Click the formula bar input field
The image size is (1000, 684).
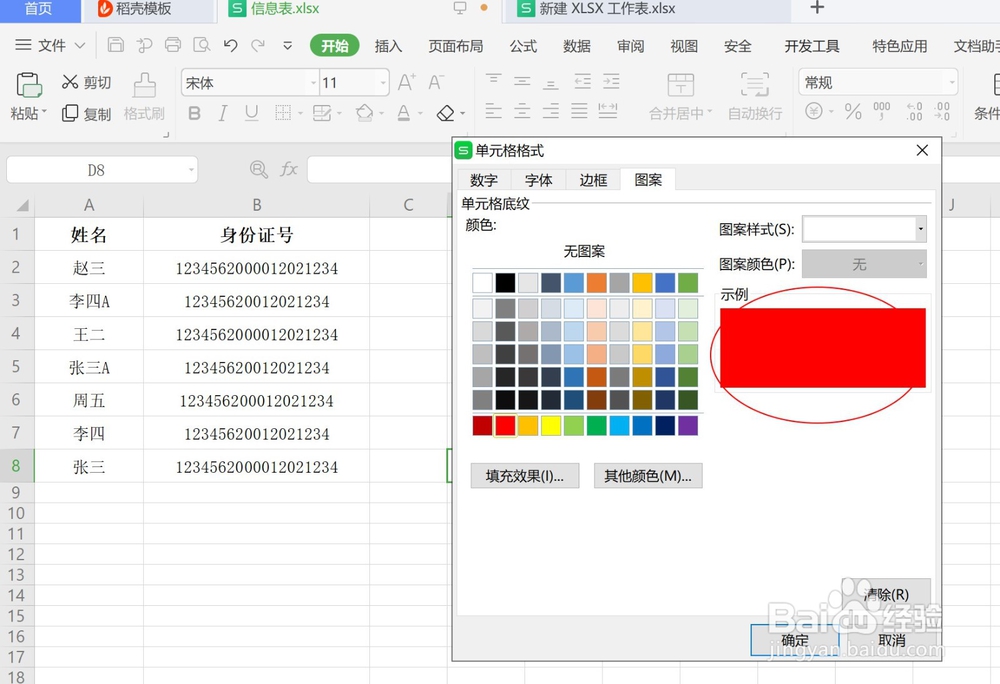click(379, 170)
